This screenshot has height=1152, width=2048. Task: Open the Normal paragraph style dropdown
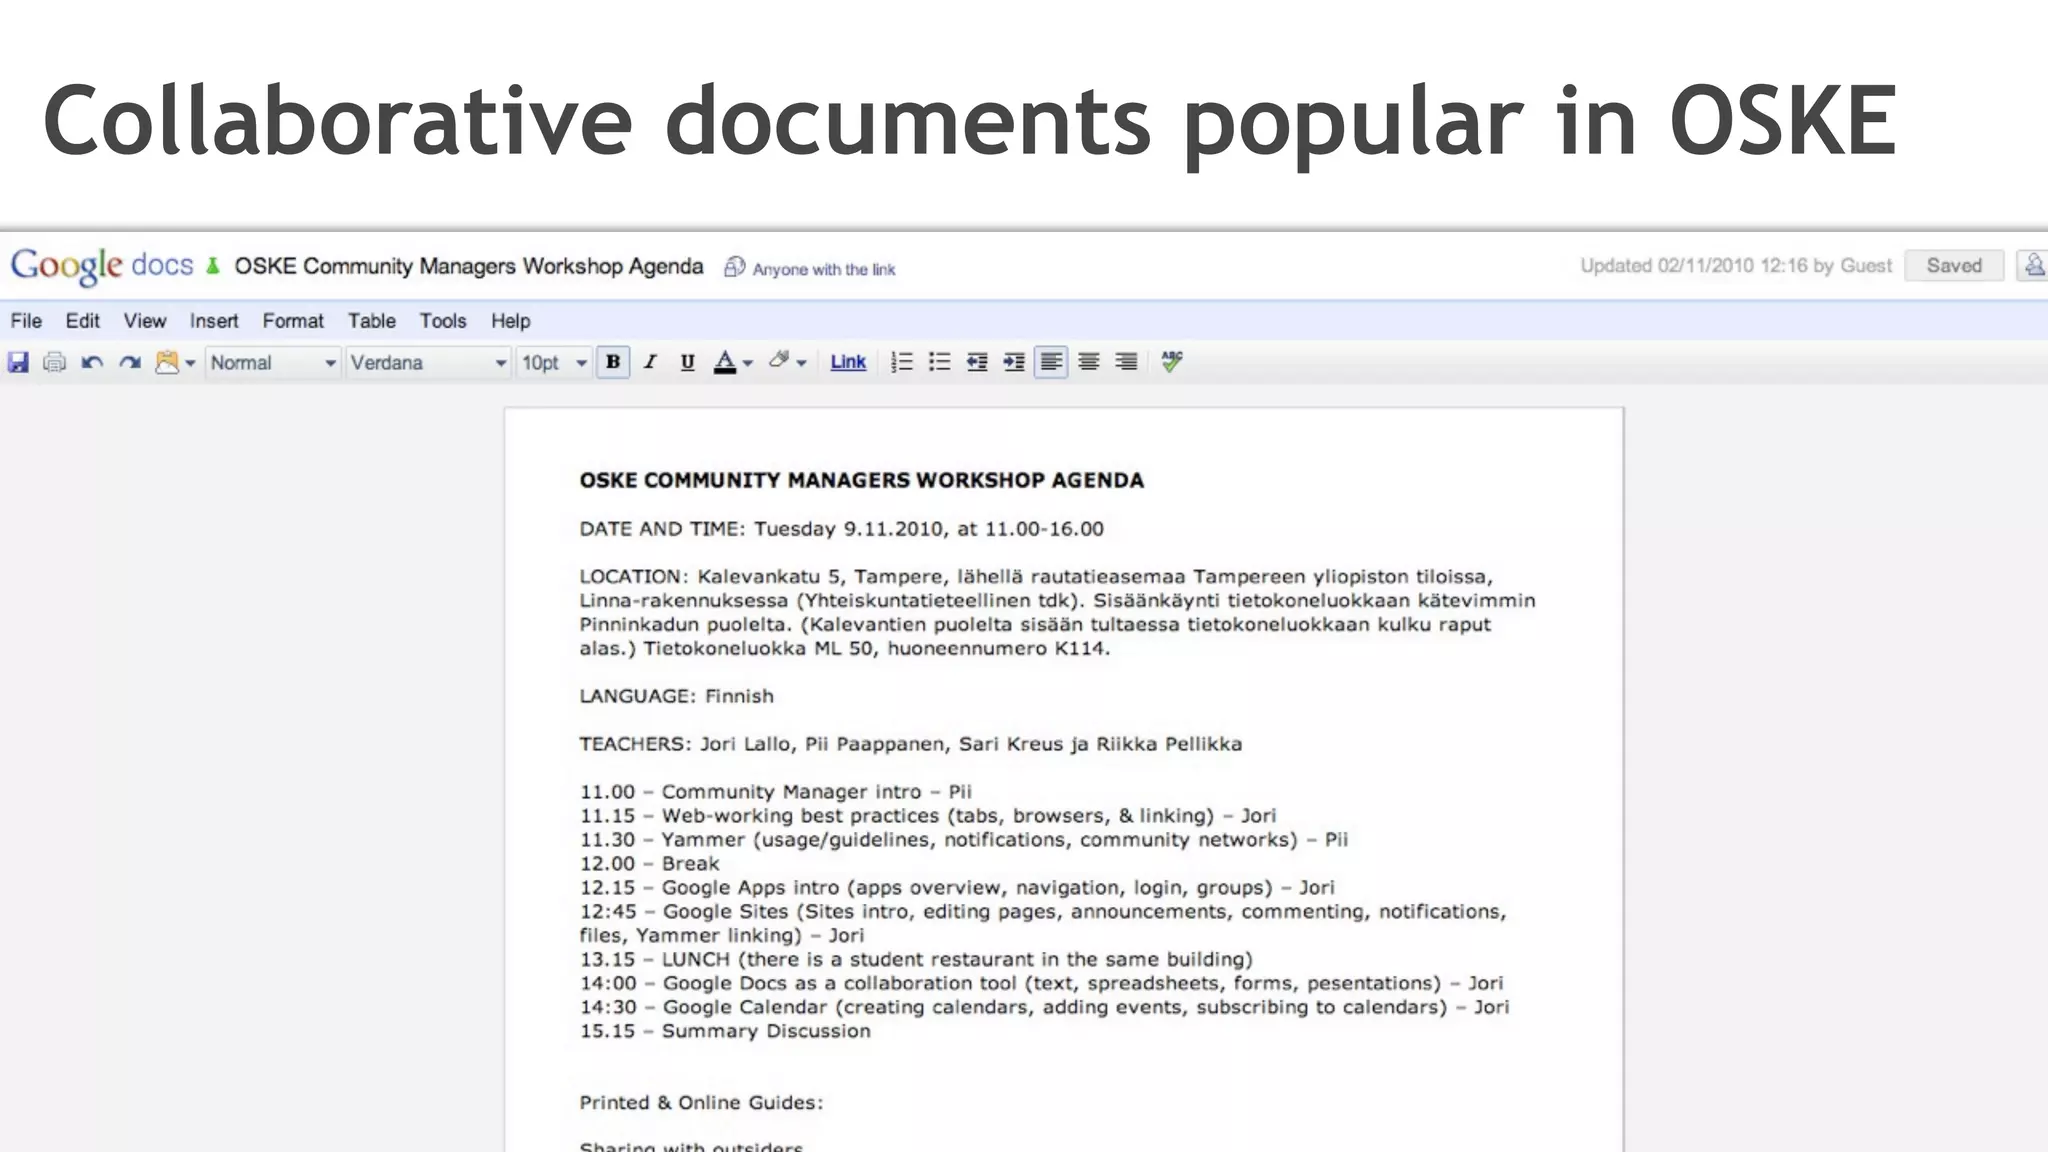[x=273, y=363]
